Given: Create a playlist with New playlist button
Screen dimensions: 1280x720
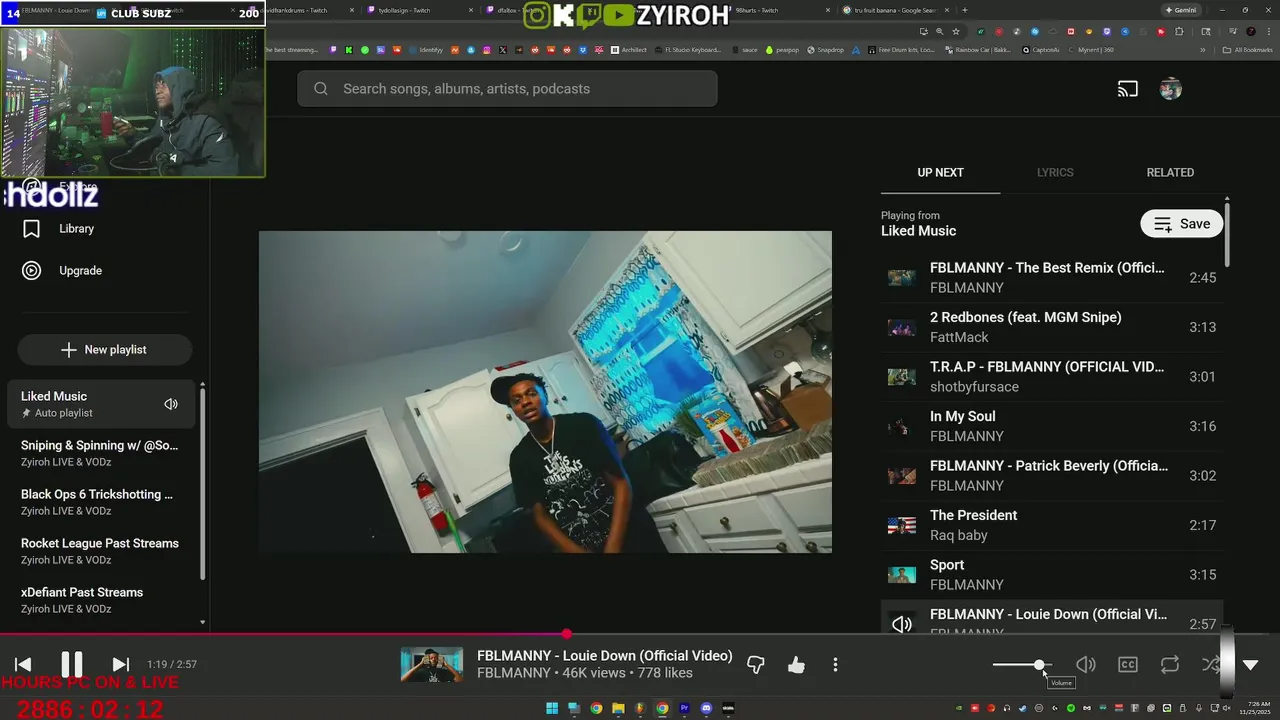Looking at the screenshot, I should (x=104, y=350).
